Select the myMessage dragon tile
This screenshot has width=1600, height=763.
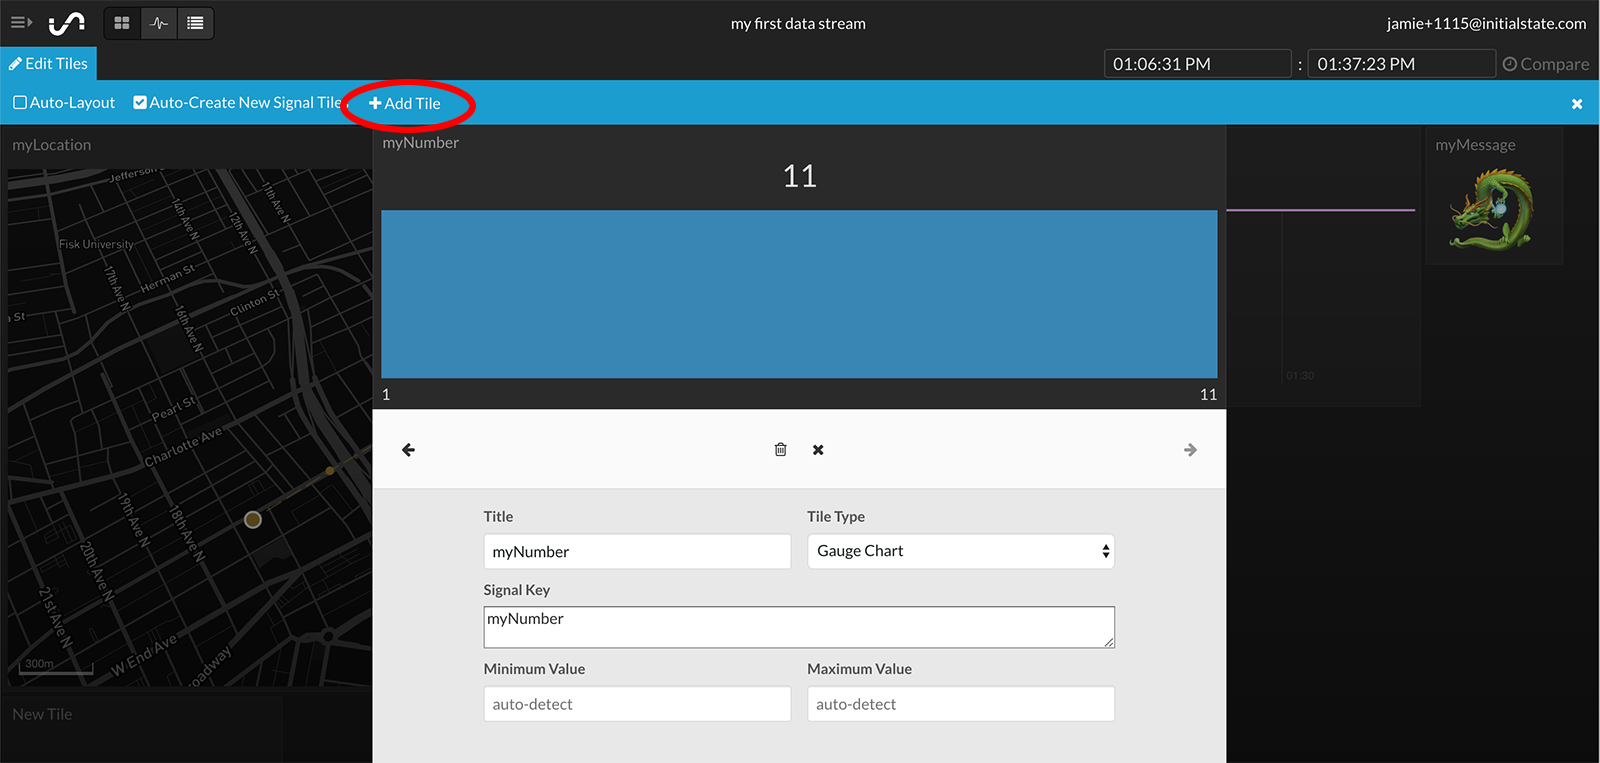click(1492, 208)
